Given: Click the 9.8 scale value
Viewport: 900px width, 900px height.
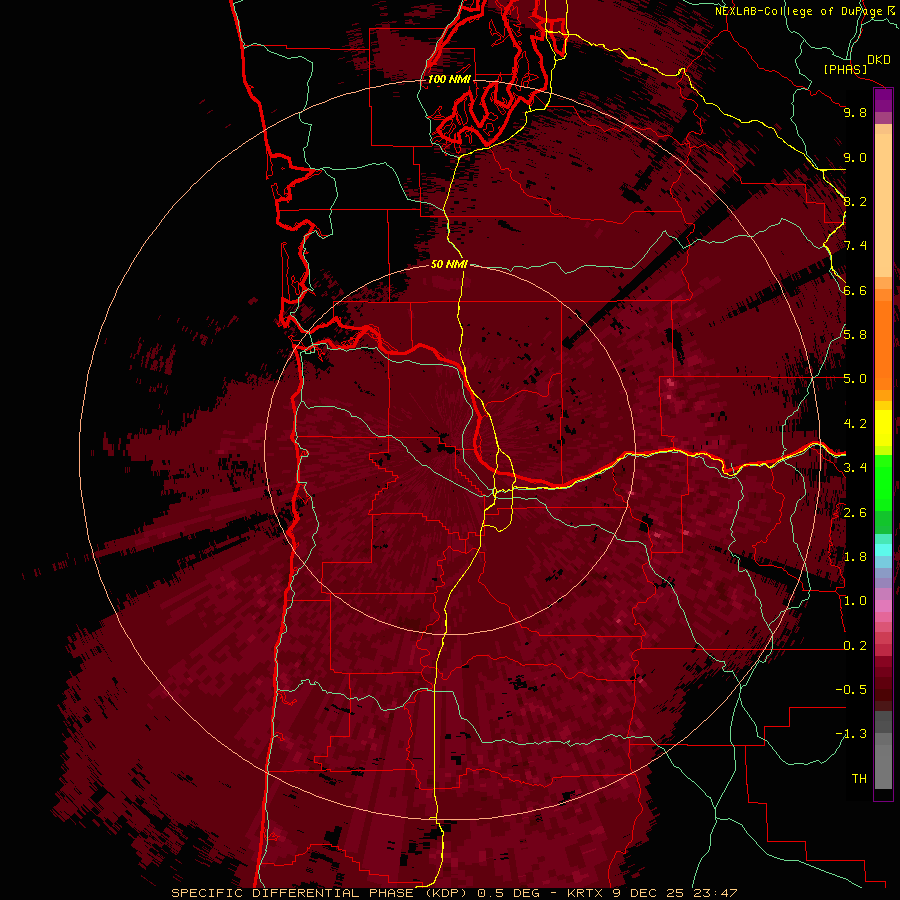Looking at the screenshot, I should click(855, 113).
